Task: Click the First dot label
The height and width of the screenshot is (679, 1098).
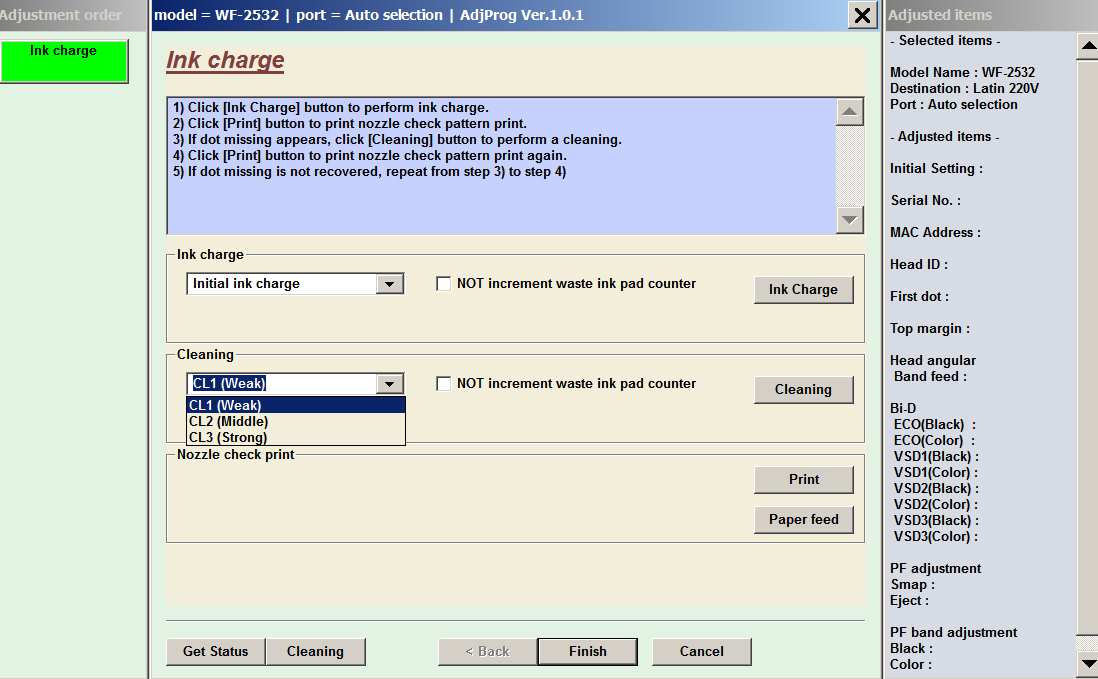Action: point(919,296)
